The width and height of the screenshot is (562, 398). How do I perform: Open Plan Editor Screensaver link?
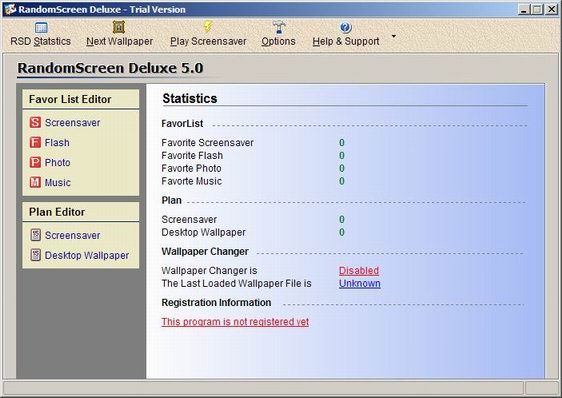[72, 235]
